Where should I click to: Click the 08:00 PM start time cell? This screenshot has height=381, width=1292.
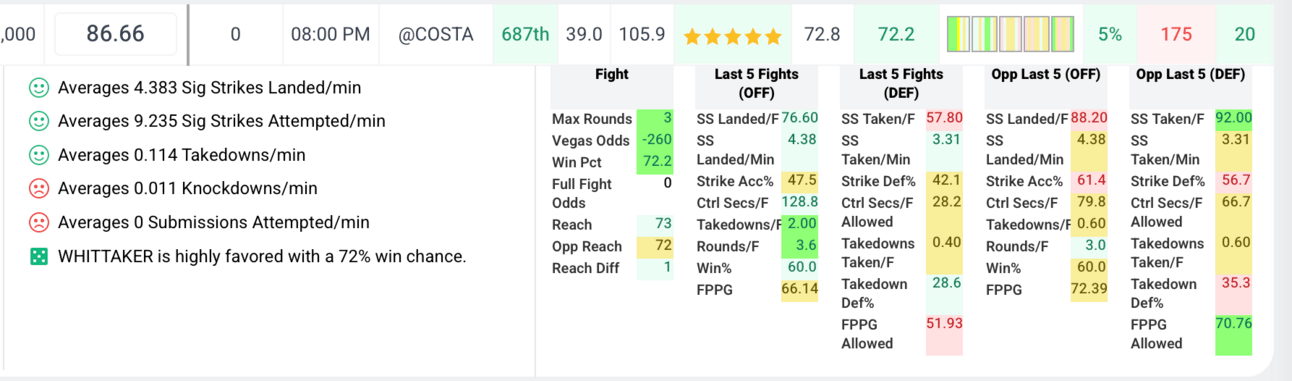tap(330, 34)
